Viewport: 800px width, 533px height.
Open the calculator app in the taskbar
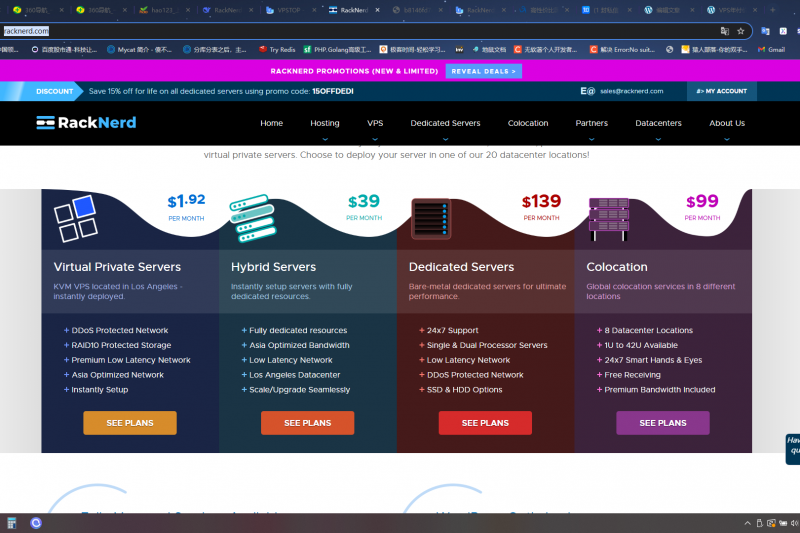click(12, 523)
